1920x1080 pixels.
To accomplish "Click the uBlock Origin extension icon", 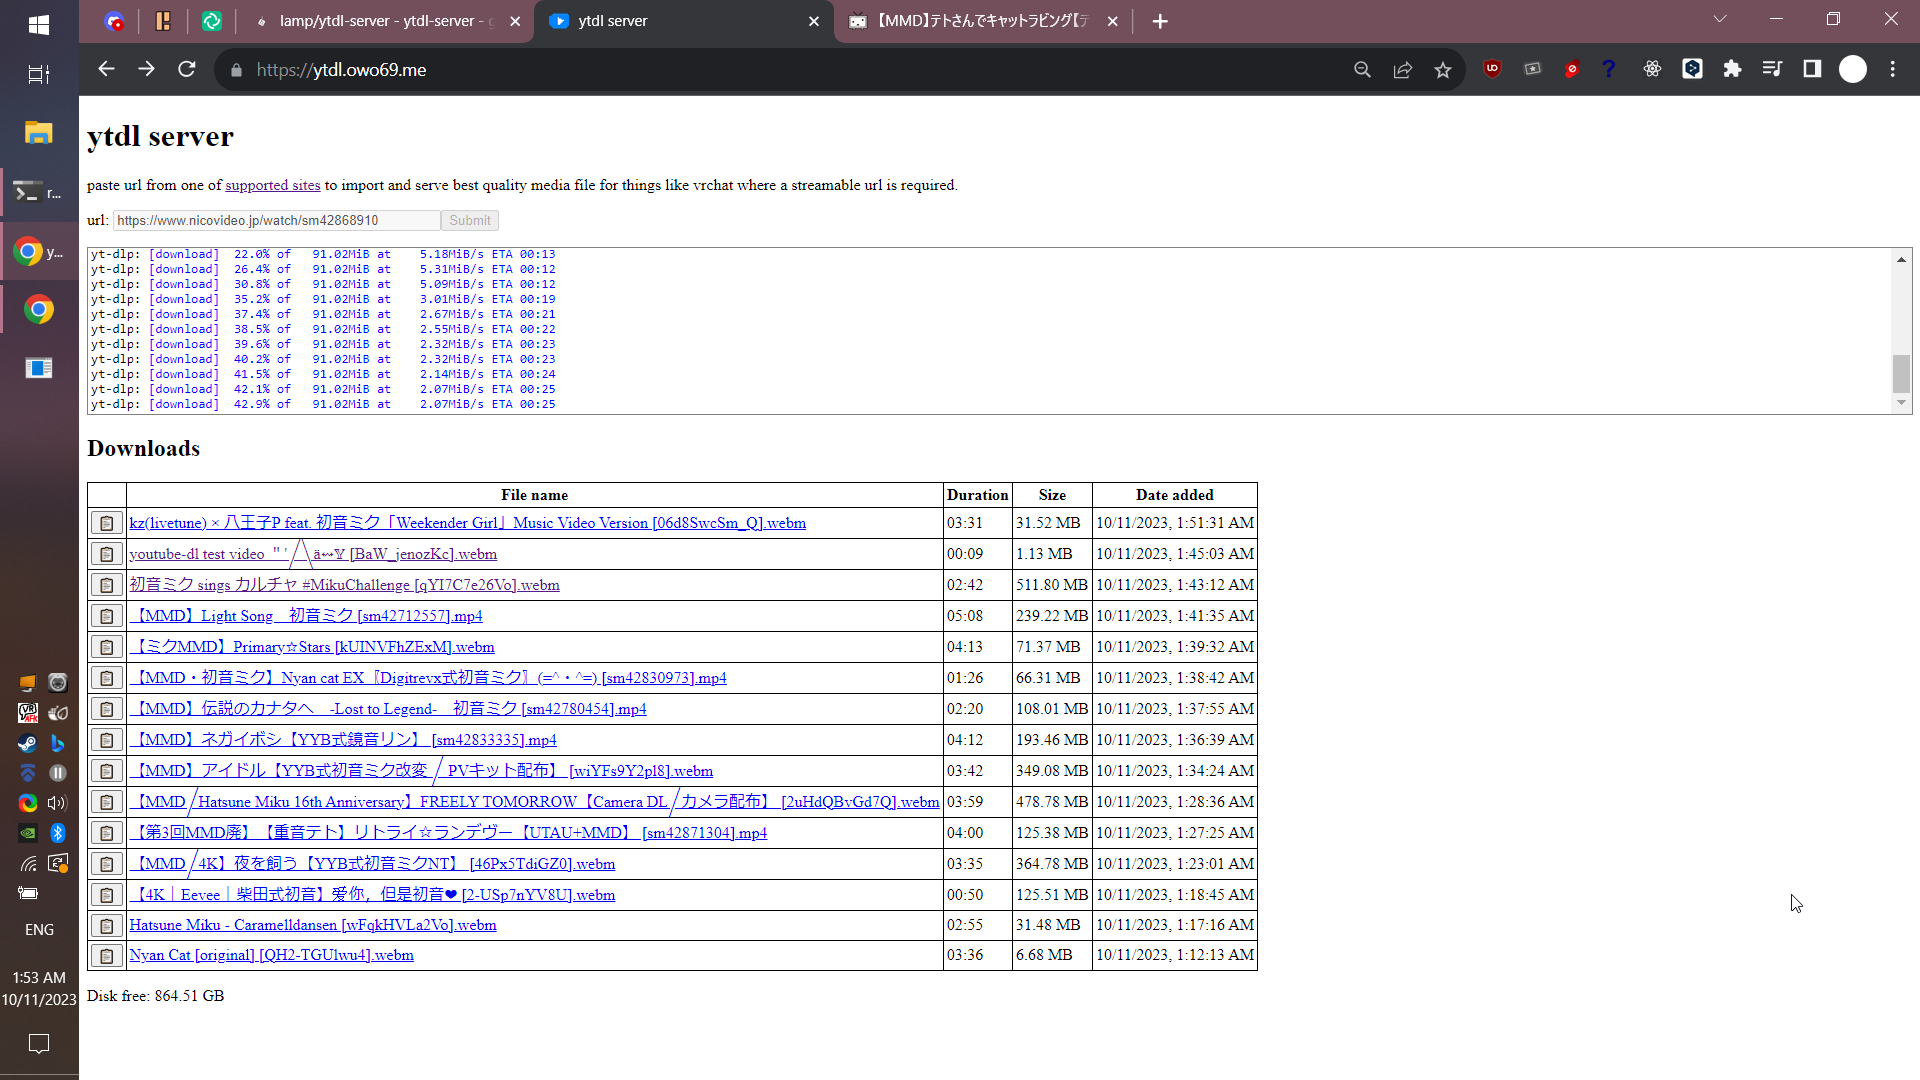I will click(1492, 69).
